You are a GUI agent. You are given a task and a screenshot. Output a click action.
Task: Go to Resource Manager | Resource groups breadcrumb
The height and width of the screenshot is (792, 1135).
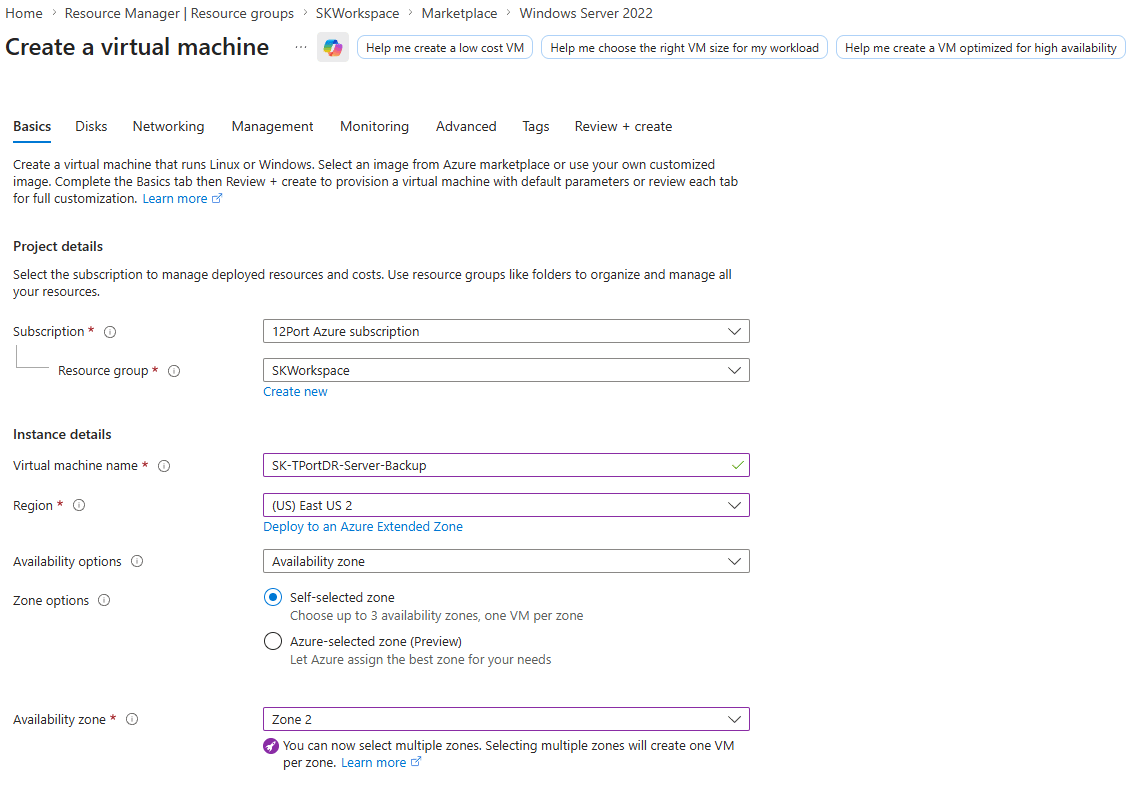click(x=179, y=13)
